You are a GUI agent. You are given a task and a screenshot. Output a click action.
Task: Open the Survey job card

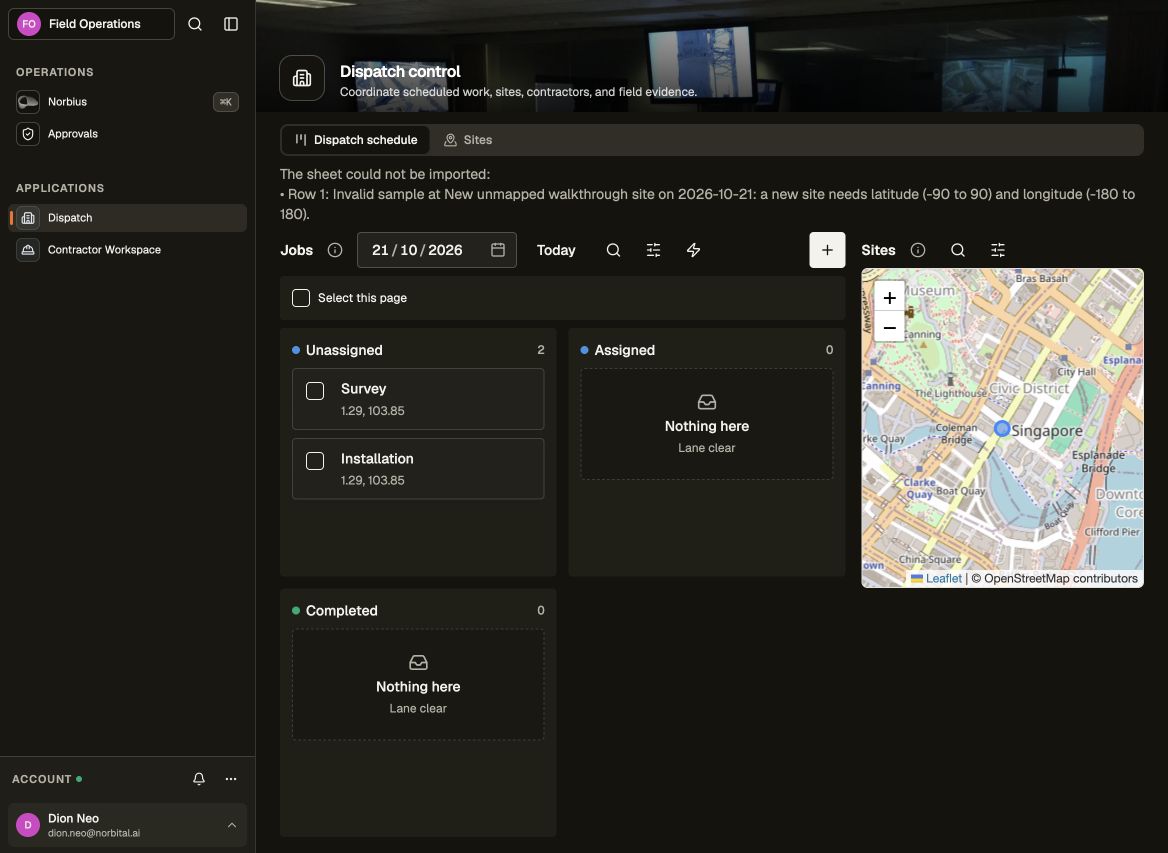pyautogui.click(x=418, y=399)
